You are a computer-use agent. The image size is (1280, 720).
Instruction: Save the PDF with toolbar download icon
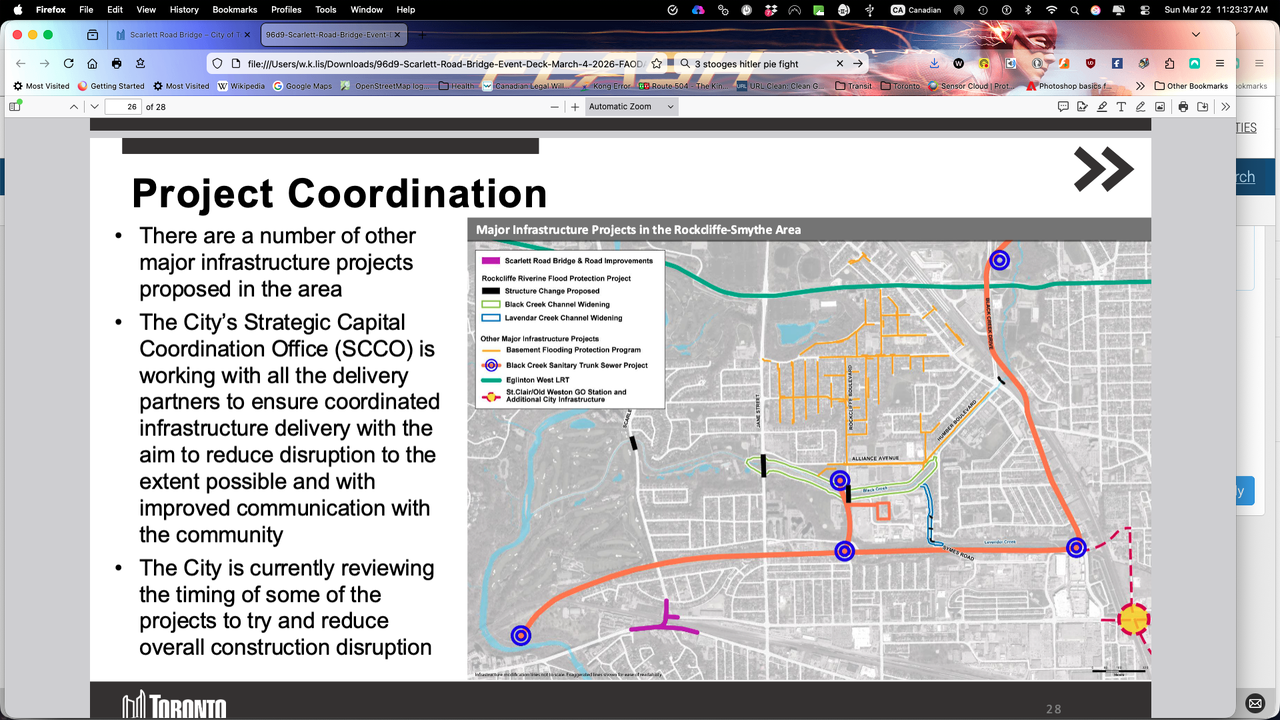(x=1203, y=106)
